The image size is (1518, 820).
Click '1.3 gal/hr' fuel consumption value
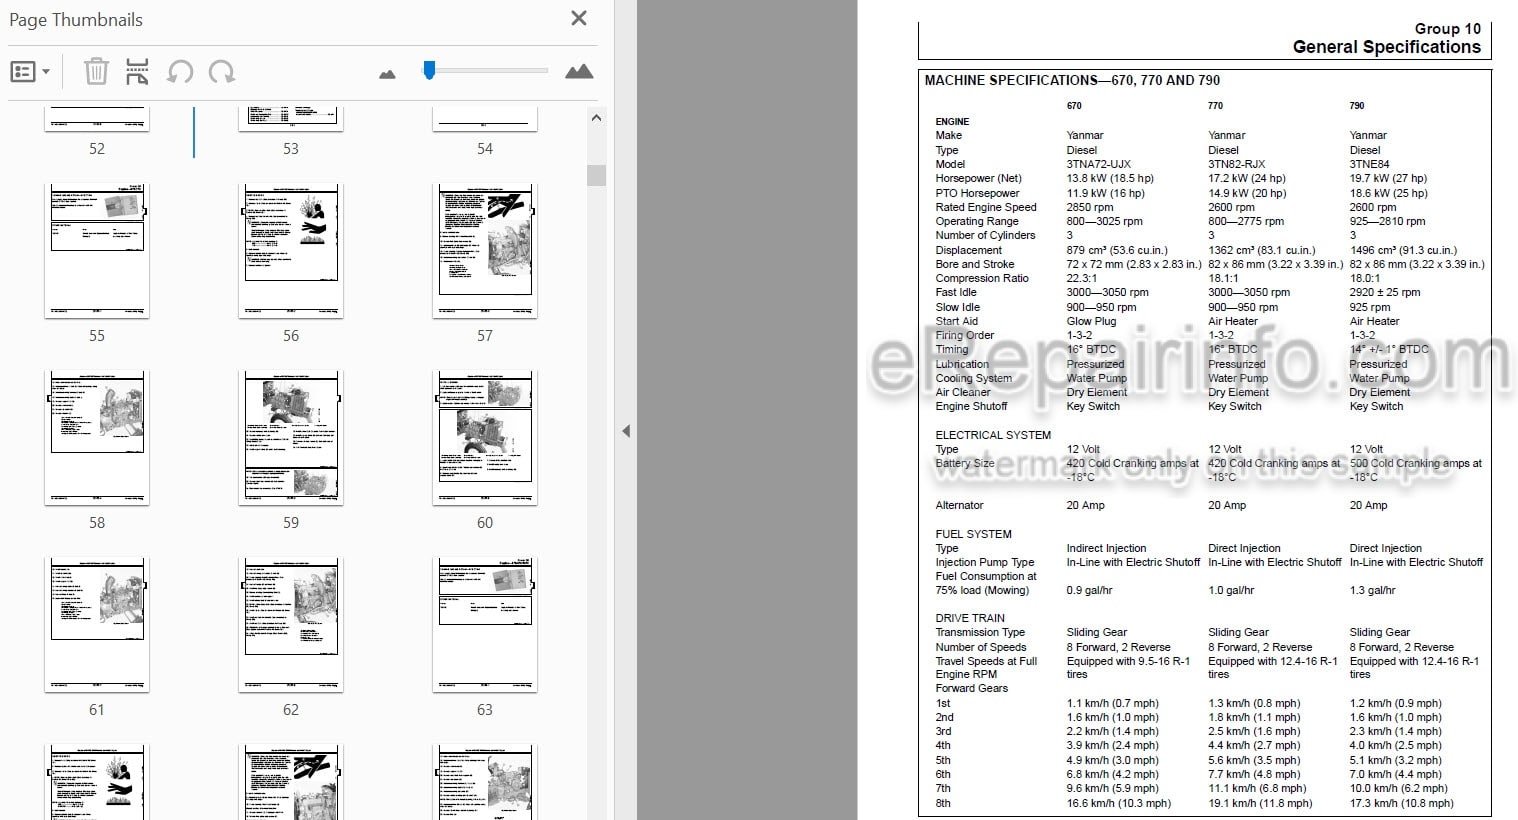click(1372, 590)
